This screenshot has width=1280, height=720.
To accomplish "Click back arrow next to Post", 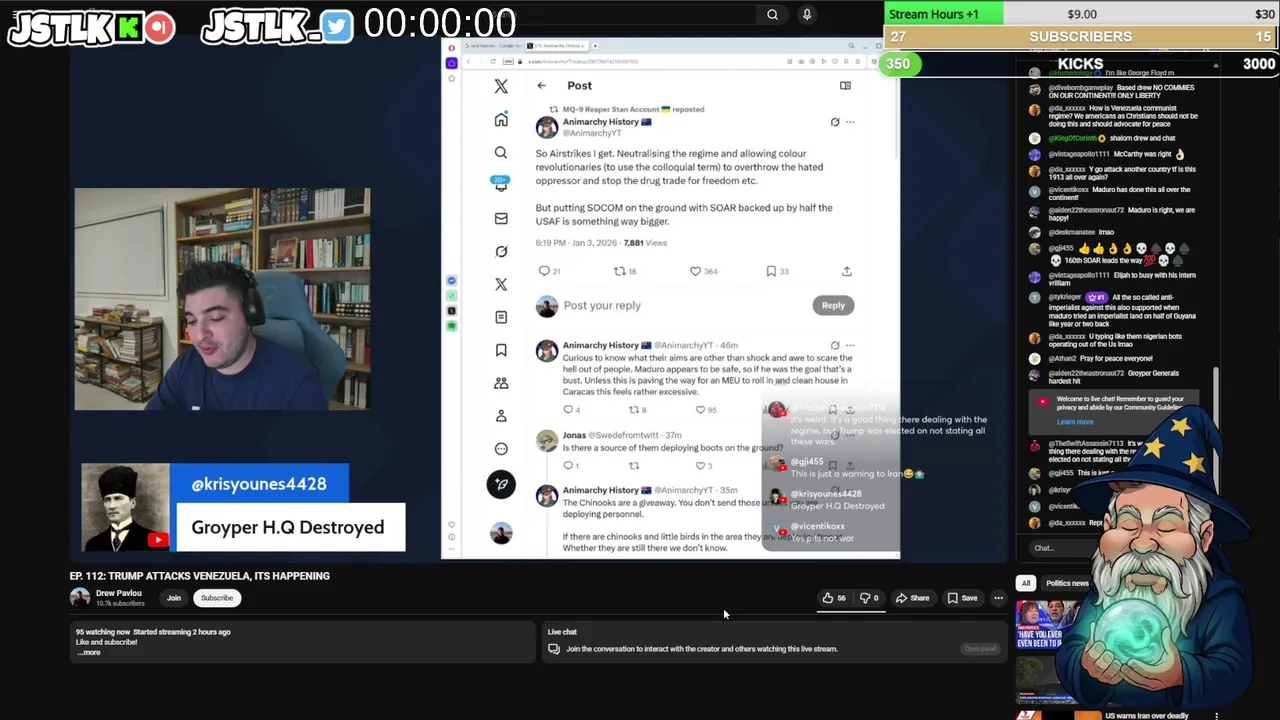I will click(541, 86).
